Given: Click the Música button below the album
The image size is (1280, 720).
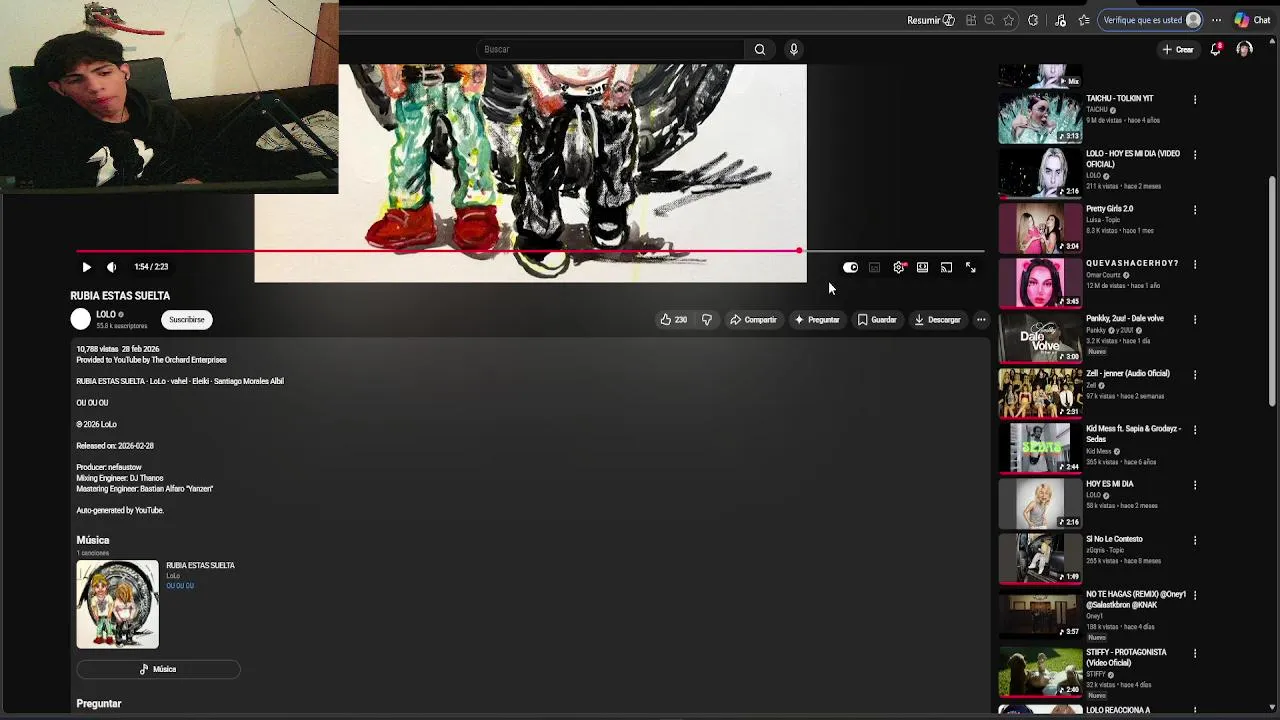Looking at the screenshot, I should click(158, 669).
